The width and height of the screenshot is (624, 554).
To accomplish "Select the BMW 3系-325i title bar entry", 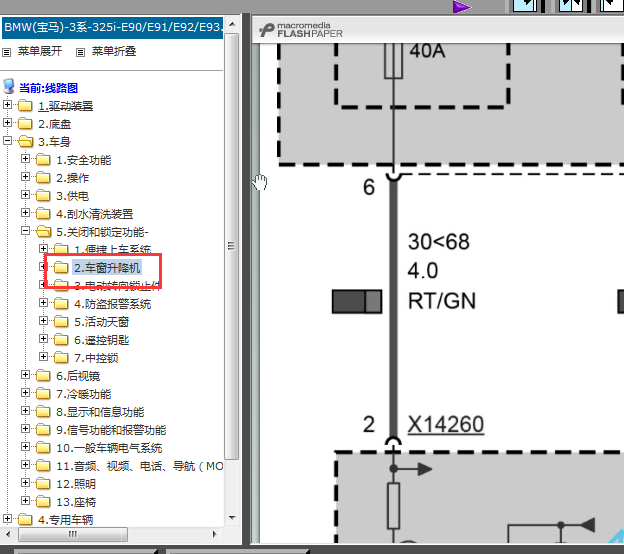I will coord(113,27).
